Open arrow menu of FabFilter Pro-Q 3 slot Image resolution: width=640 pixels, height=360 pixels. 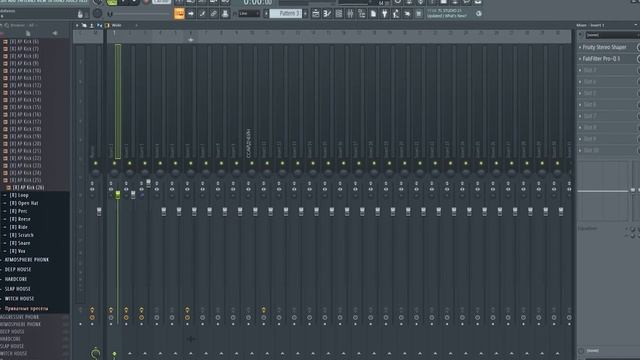point(580,59)
